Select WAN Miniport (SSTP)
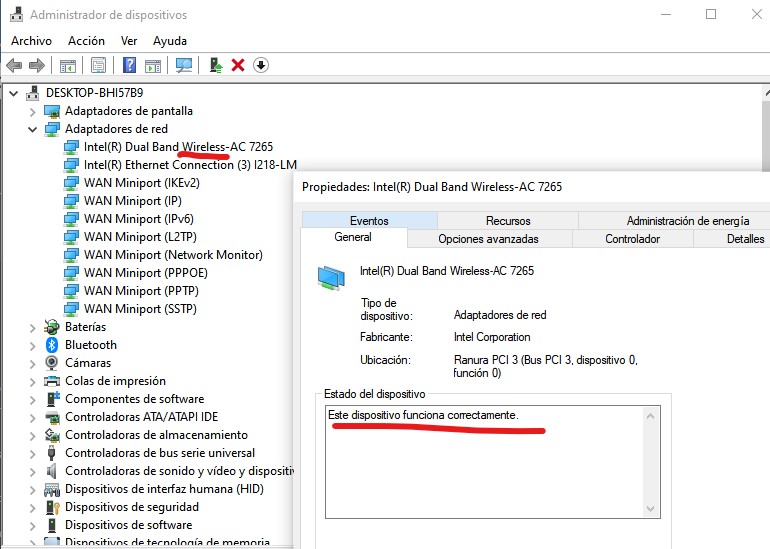This screenshot has width=770, height=549. pos(140,309)
